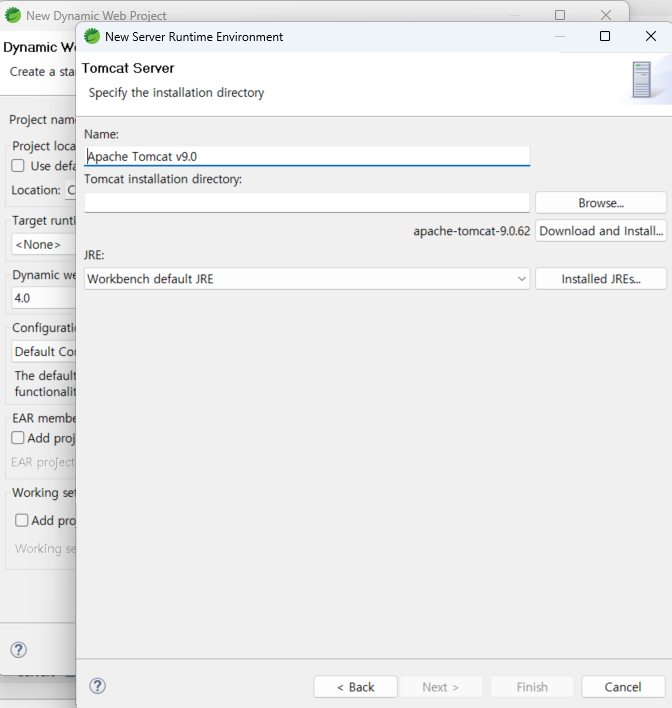Close the New Server Runtime Environment dialog

pos(651,36)
